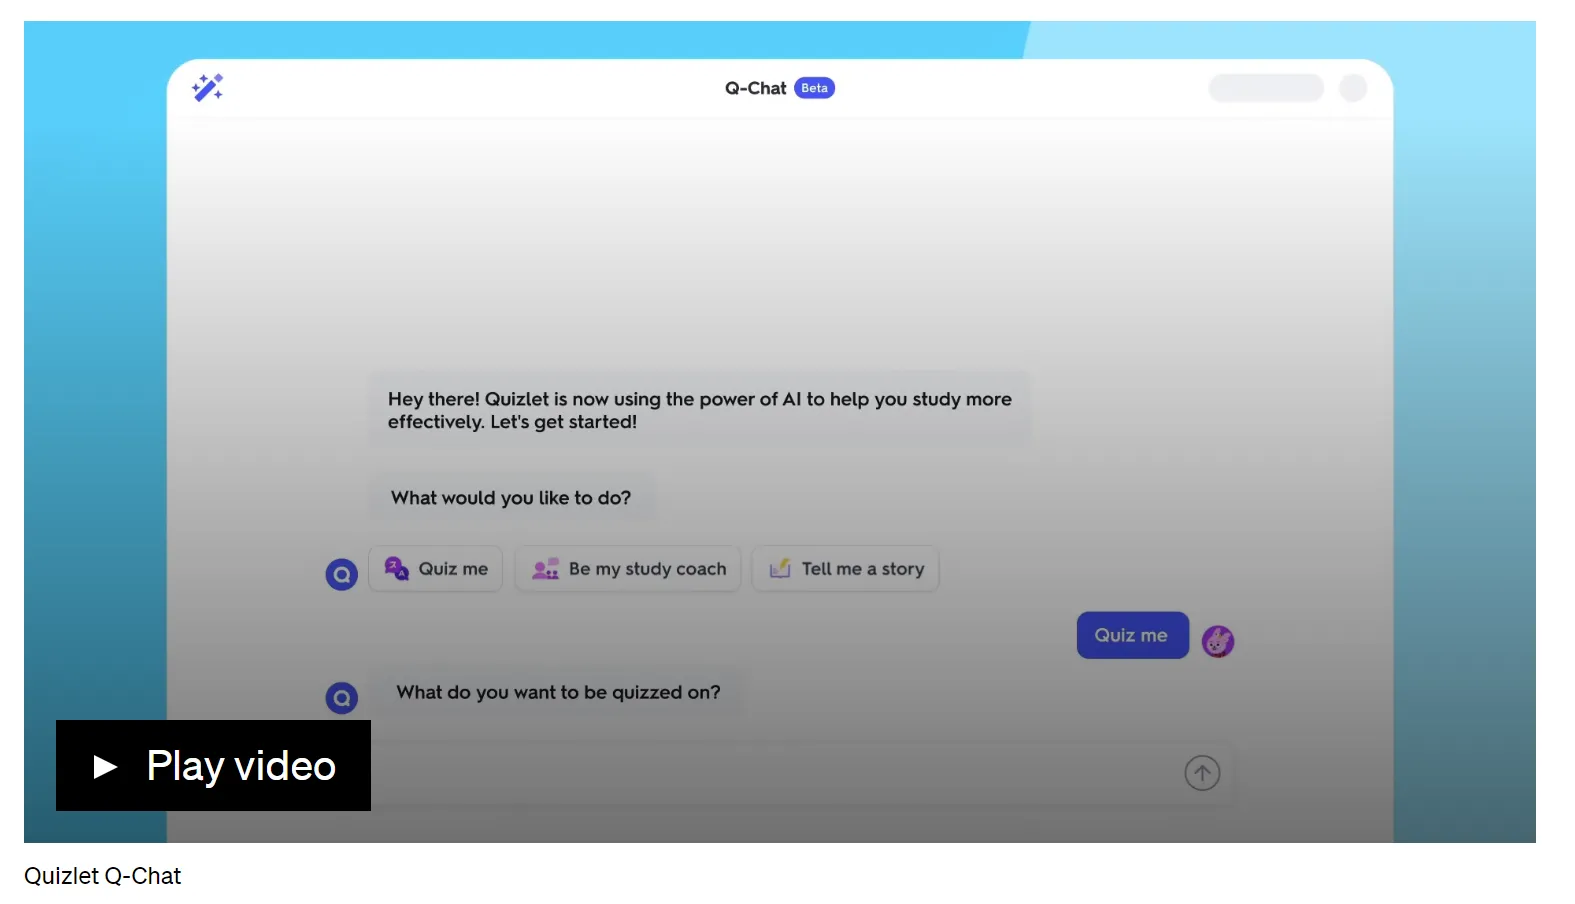Click the Q avatar beside suggestion chips
The height and width of the screenshot is (904, 1575).
[342, 574]
